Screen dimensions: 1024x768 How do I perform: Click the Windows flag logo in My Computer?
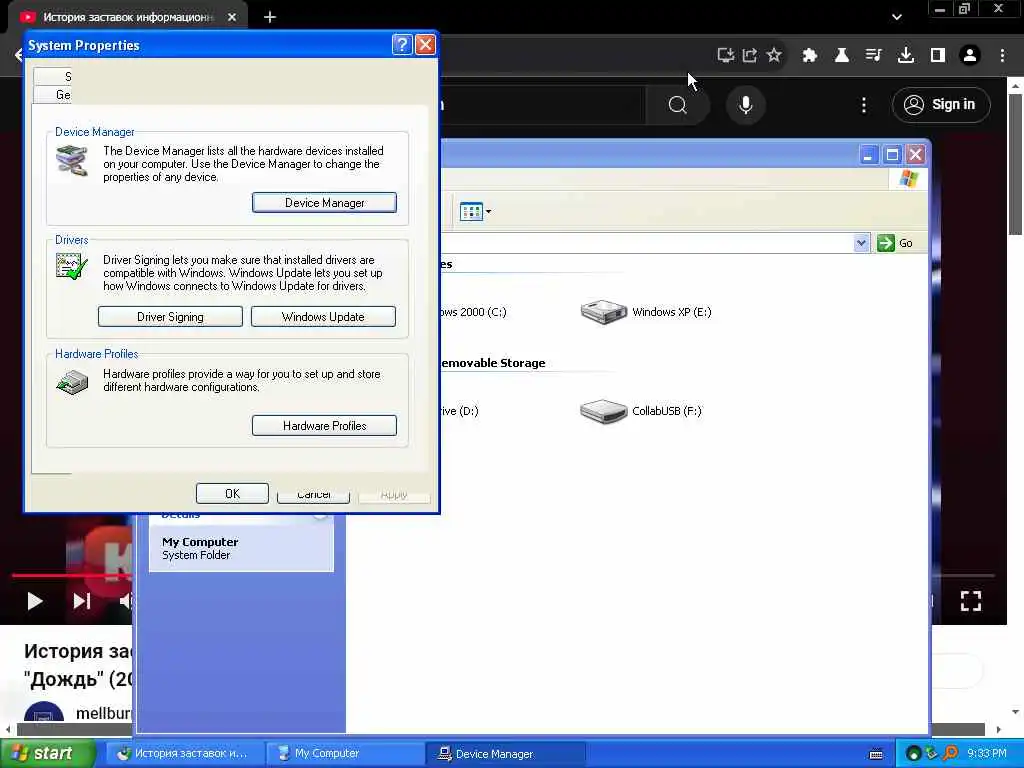click(908, 178)
